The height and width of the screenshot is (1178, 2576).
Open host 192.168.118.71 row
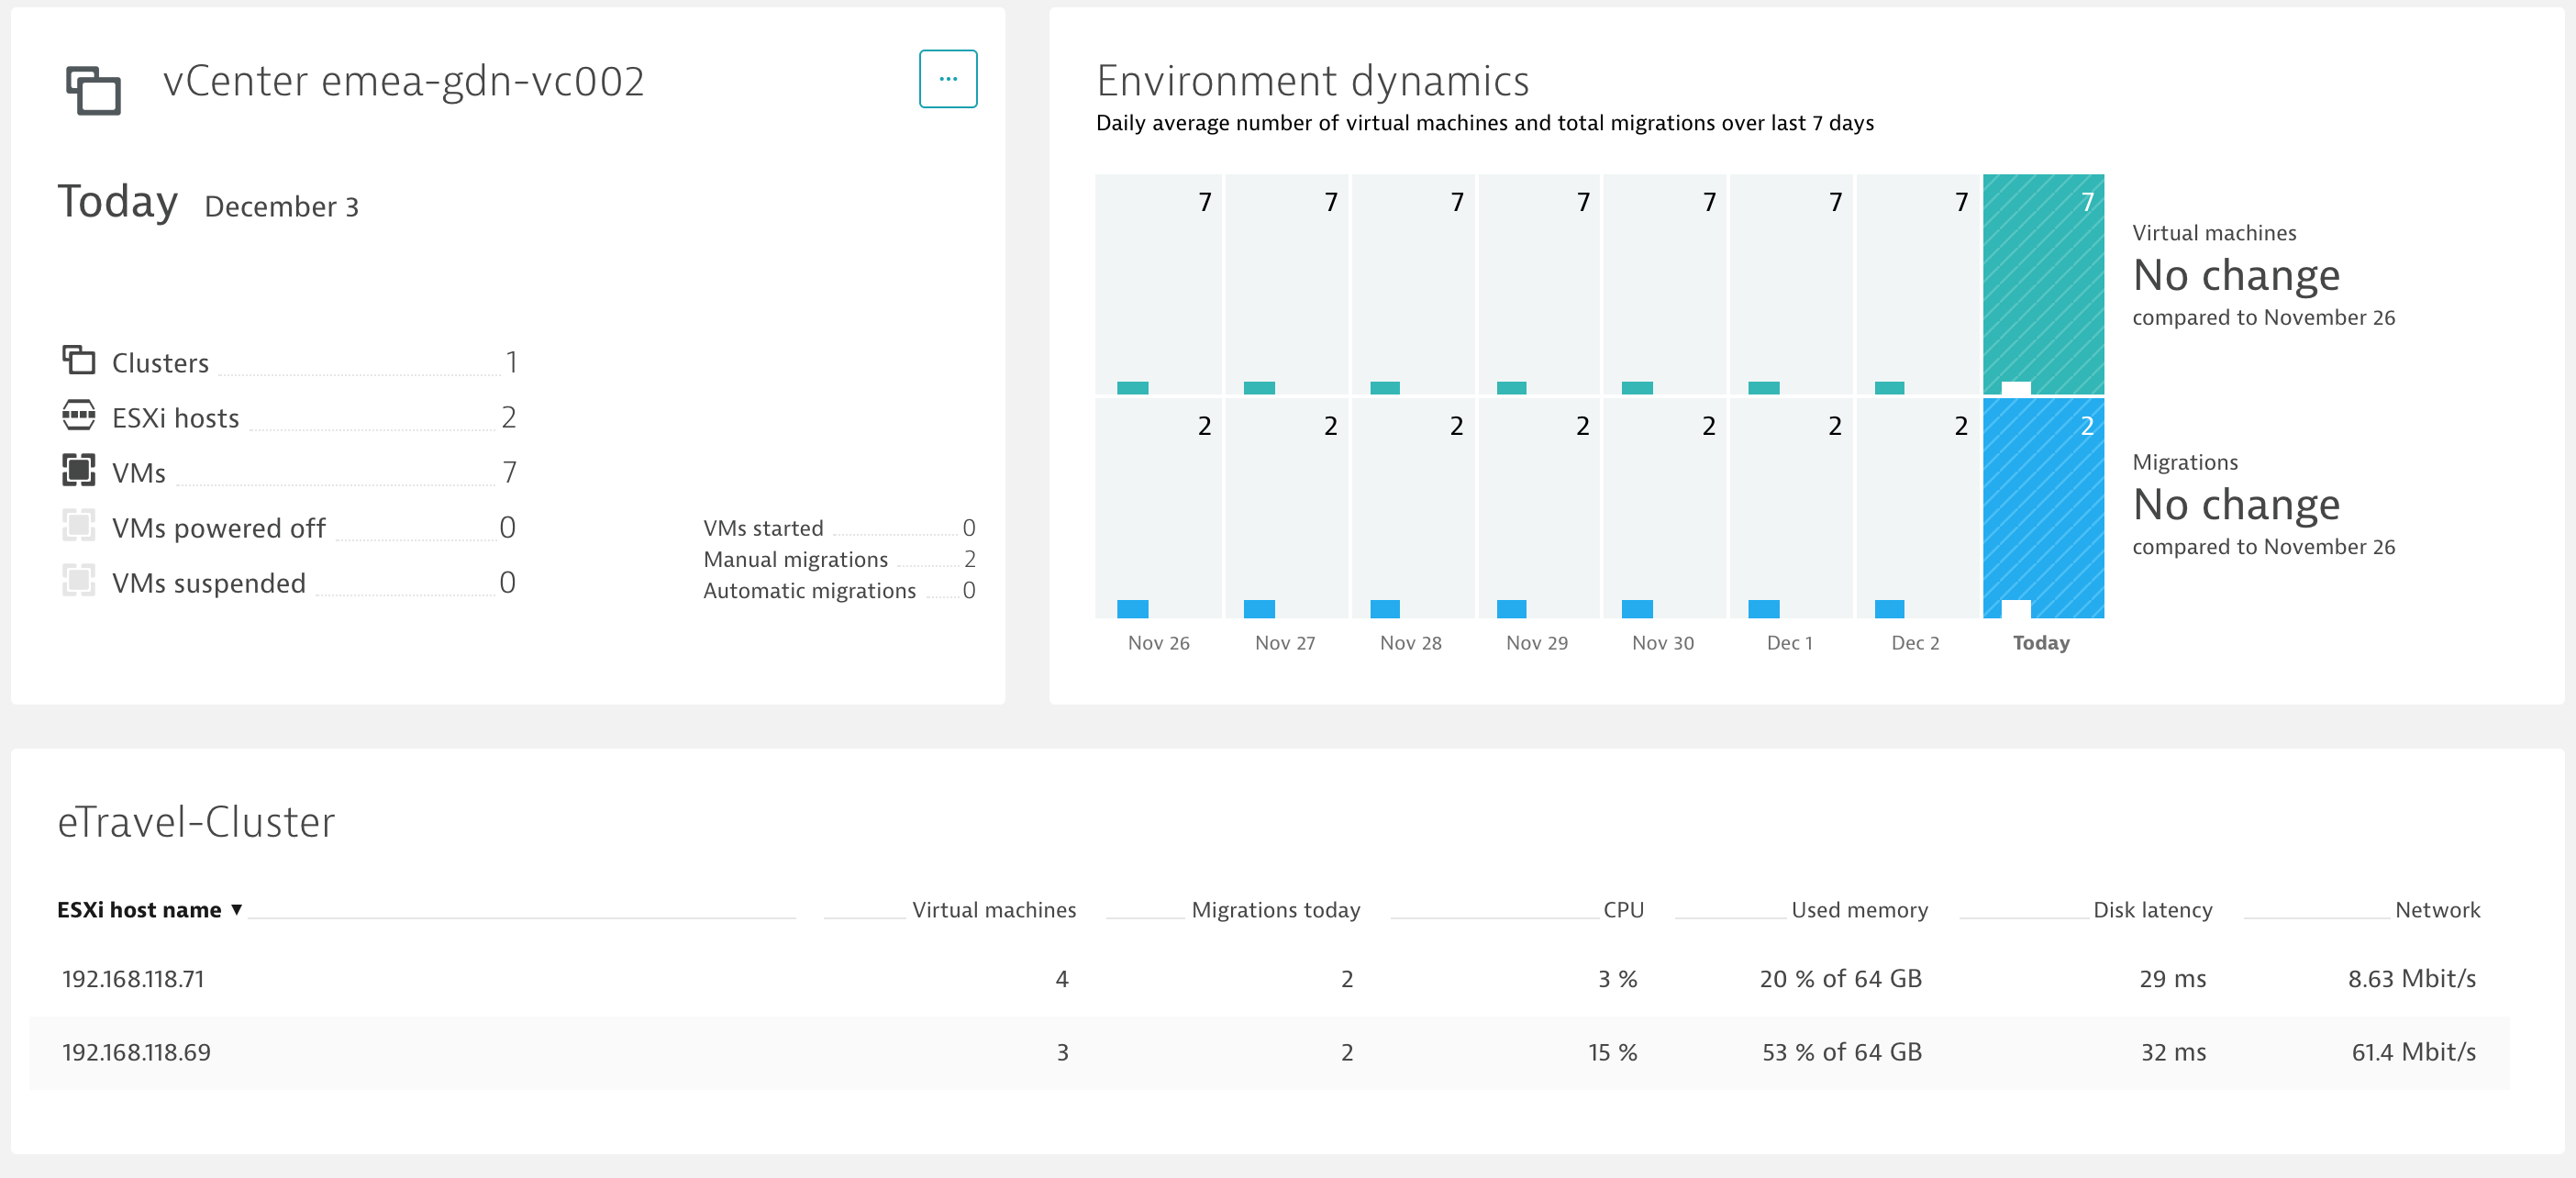tap(133, 978)
